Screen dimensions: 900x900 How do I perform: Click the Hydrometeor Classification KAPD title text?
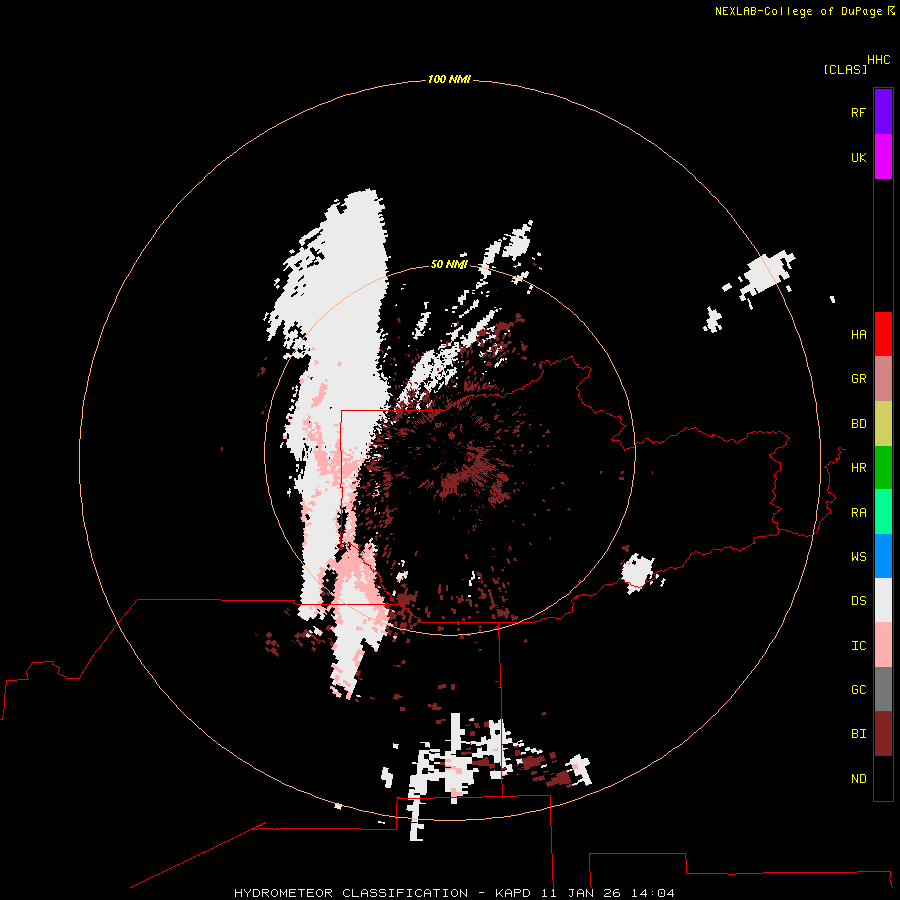454,893
